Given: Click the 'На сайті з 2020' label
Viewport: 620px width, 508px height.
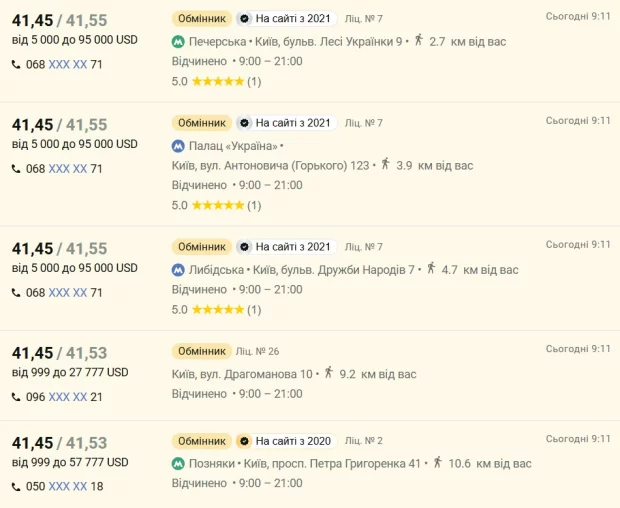Looking at the screenshot, I should pos(292,441).
